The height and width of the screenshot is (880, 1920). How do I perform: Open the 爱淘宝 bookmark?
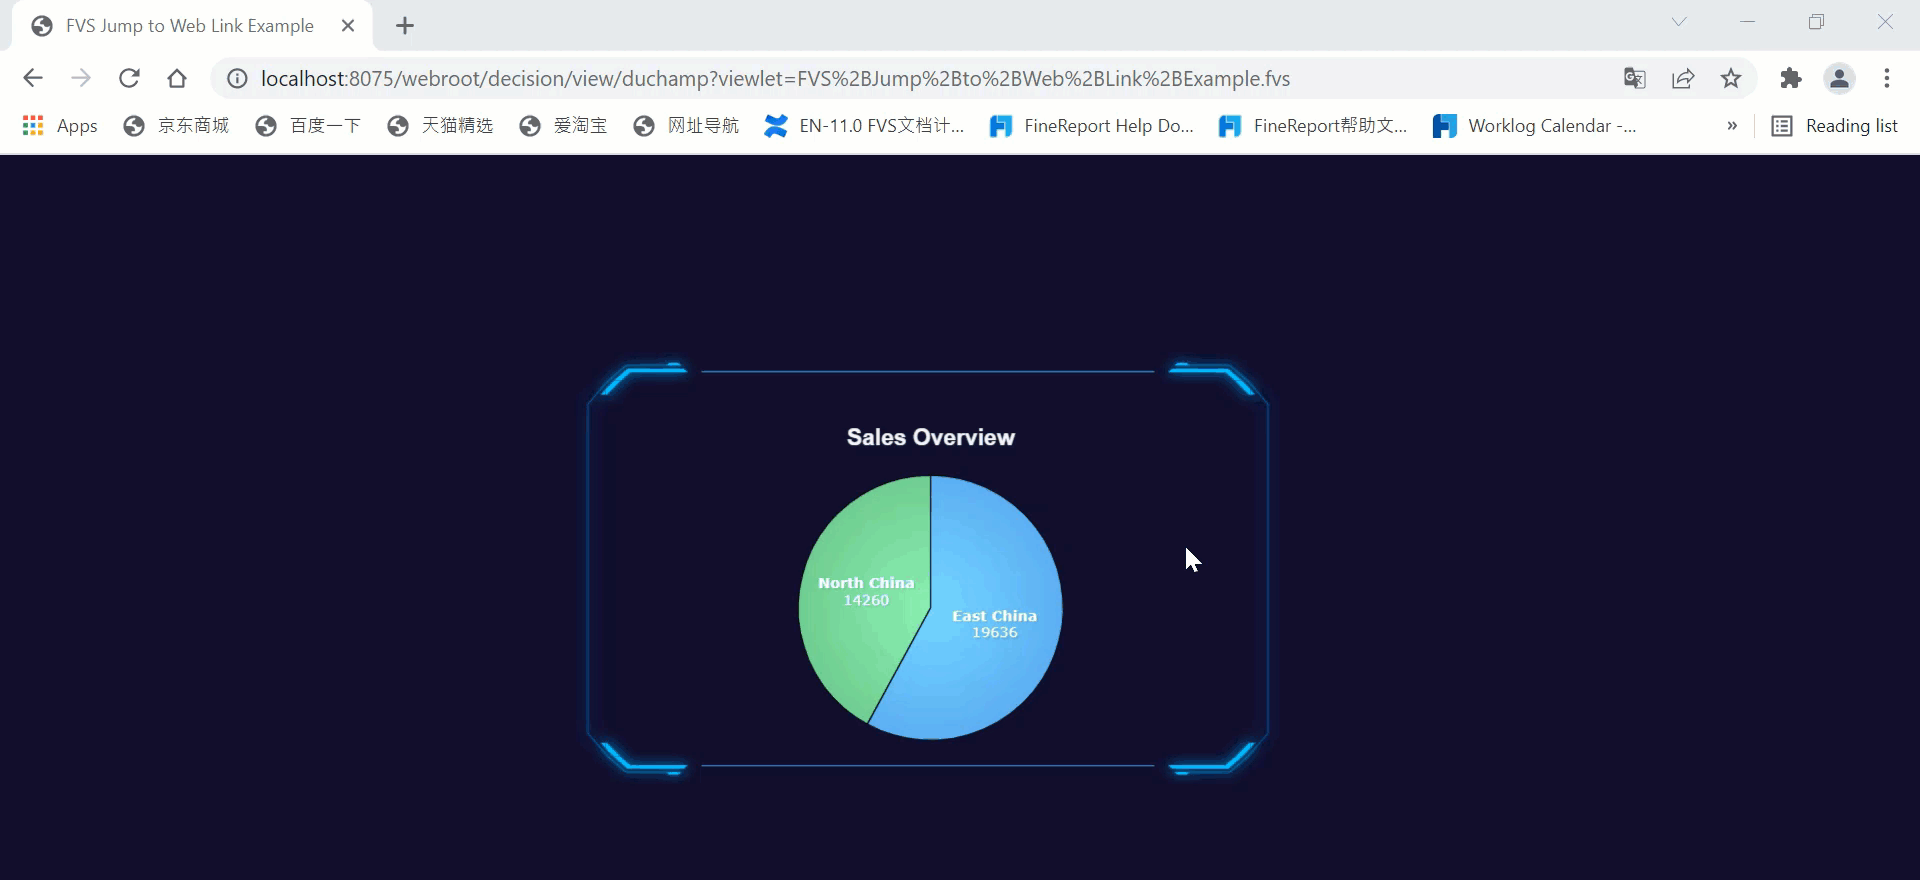point(563,125)
